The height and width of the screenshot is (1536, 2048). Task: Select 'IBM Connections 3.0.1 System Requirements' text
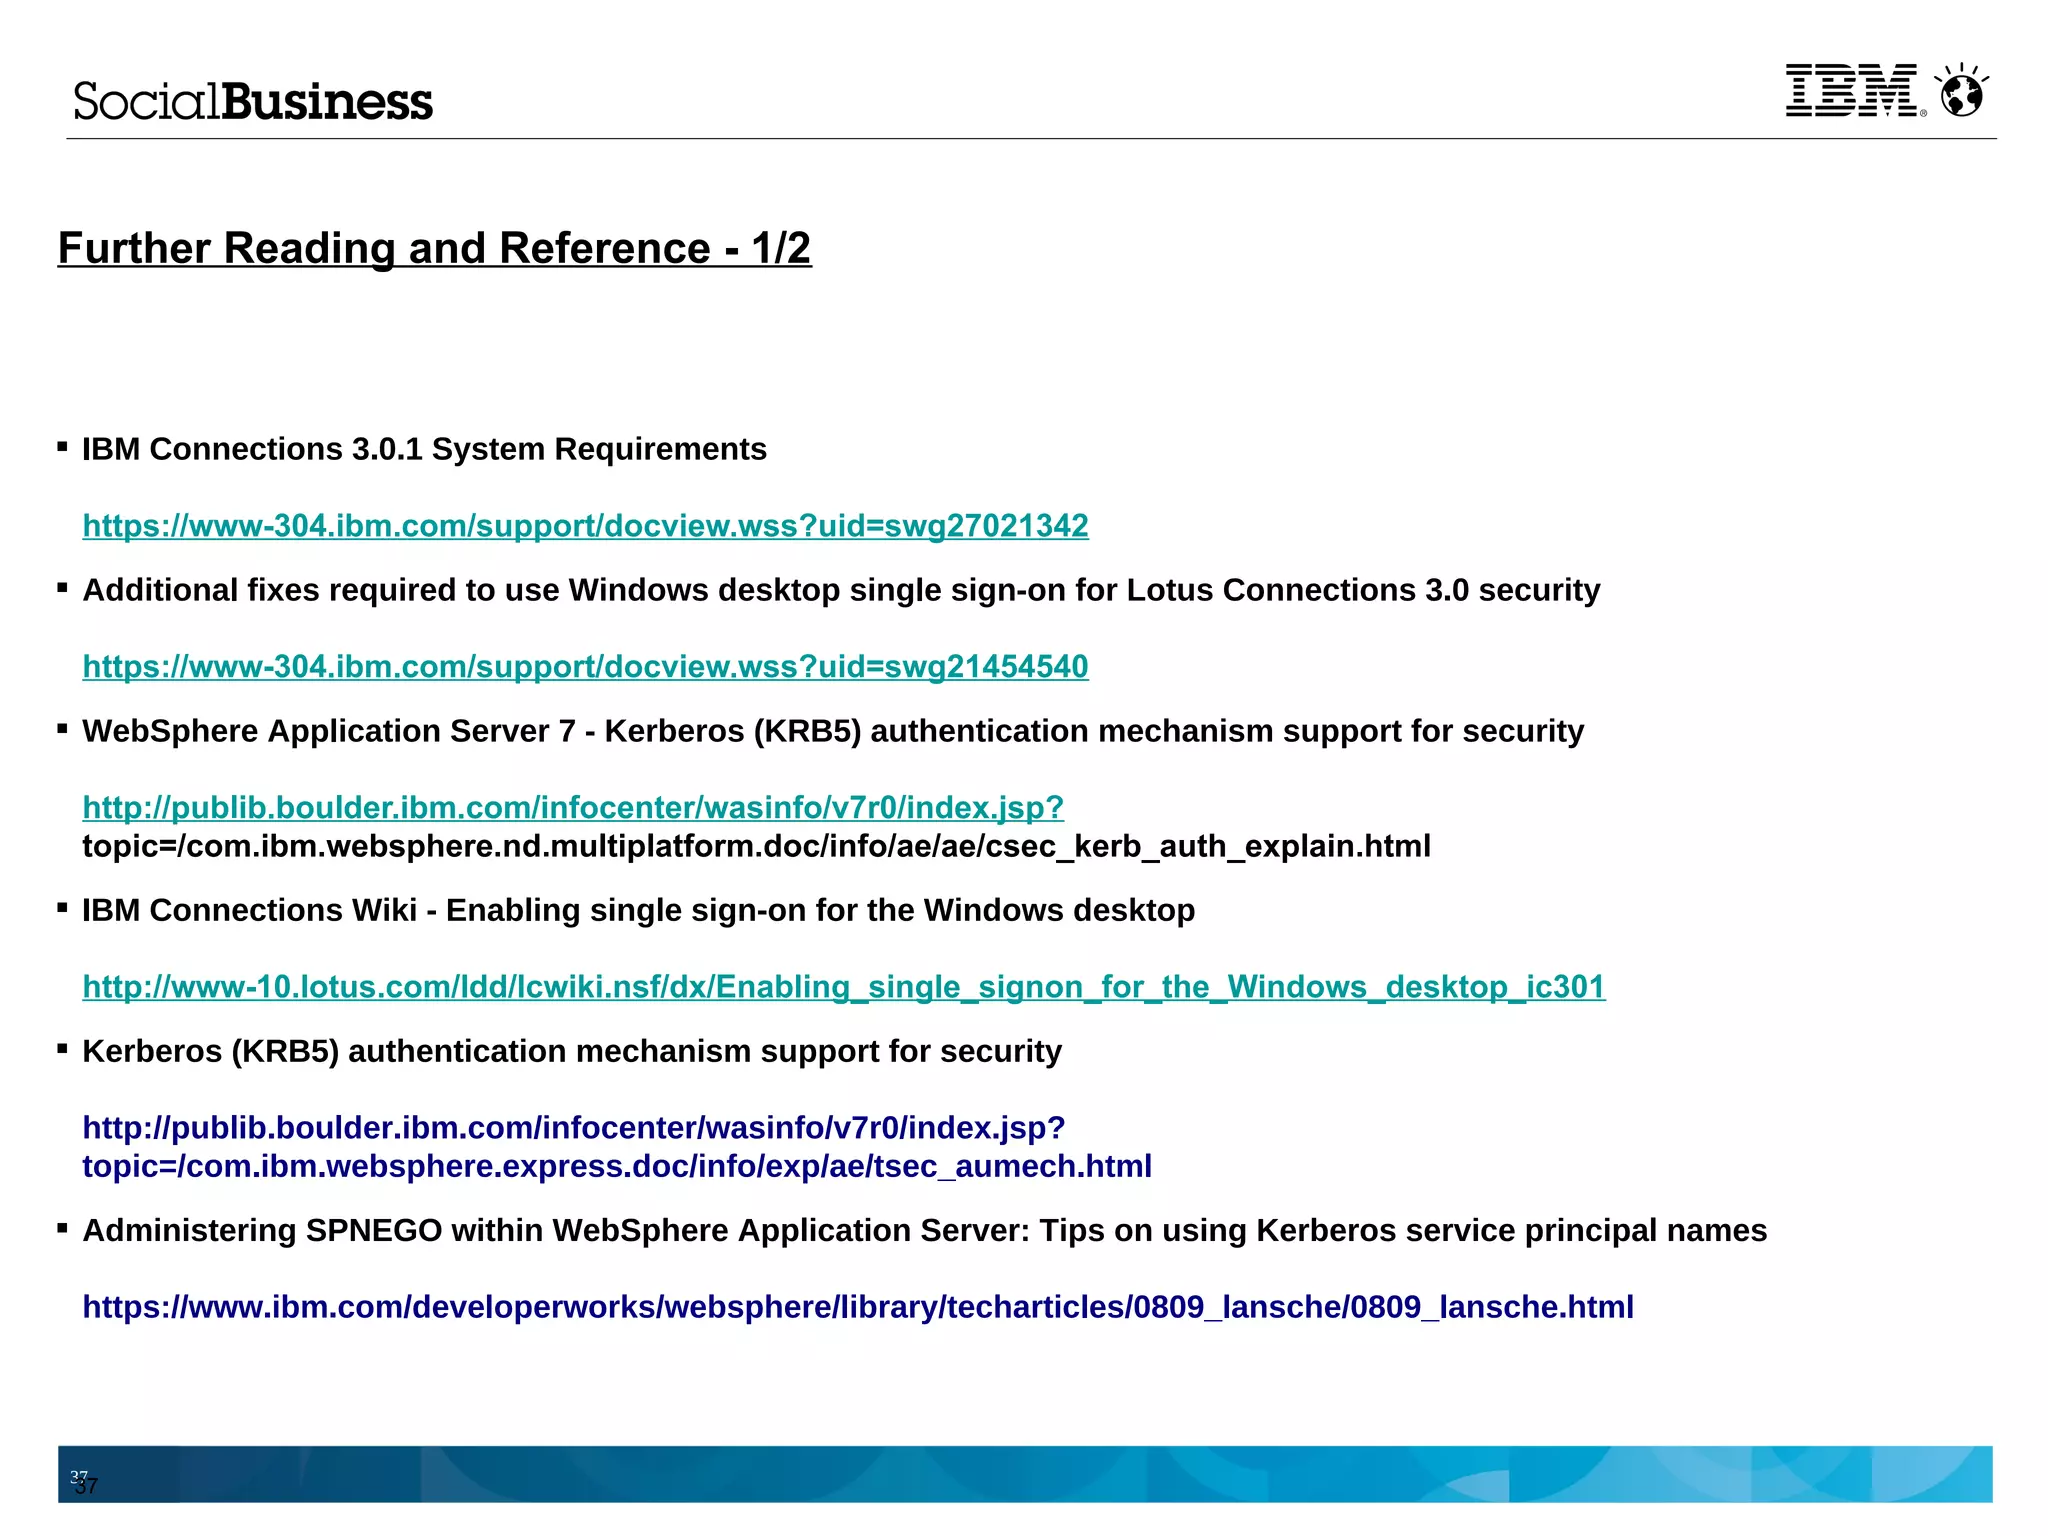pyautogui.click(x=424, y=450)
